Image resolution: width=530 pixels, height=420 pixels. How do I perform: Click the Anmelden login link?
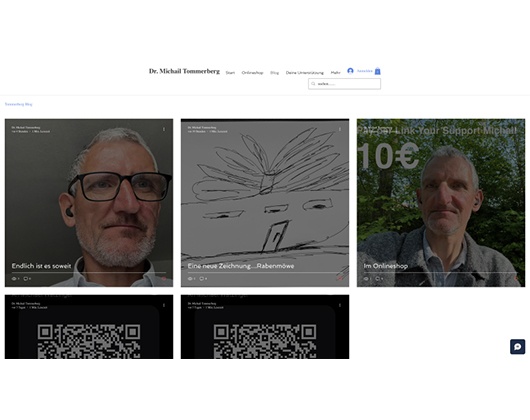pos(365,71)
